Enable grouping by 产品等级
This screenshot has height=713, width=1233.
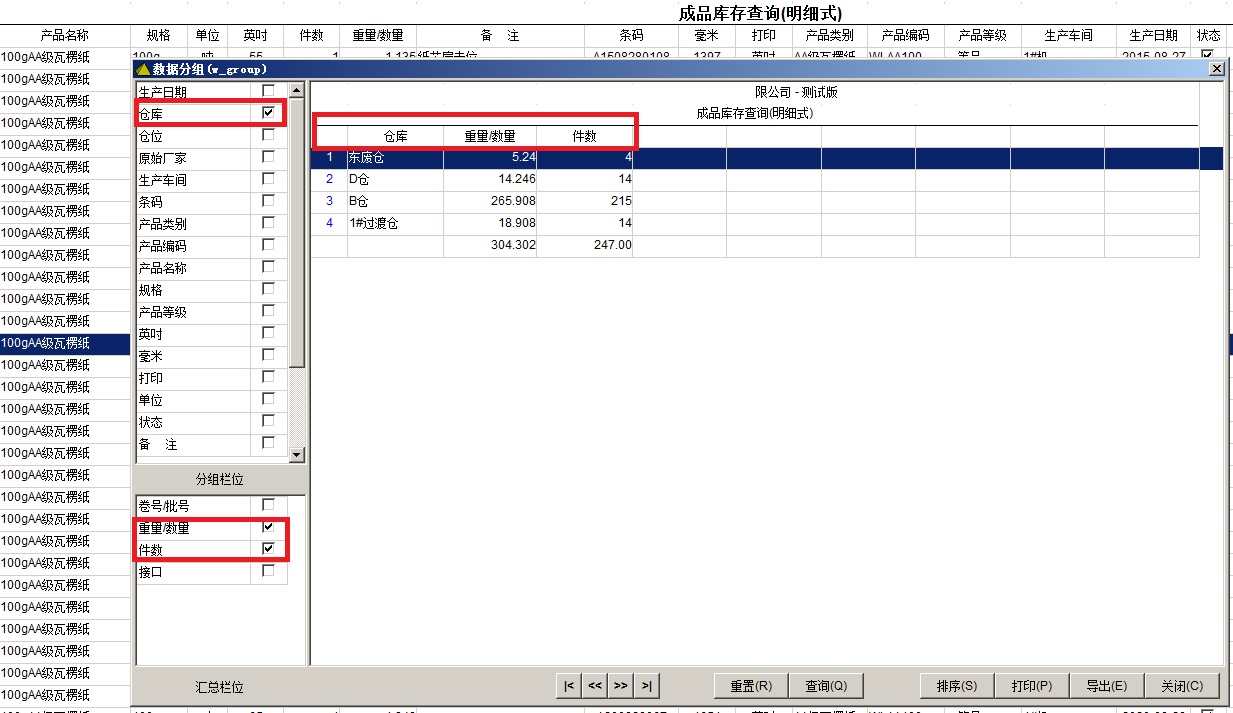[x=268, y=311]
